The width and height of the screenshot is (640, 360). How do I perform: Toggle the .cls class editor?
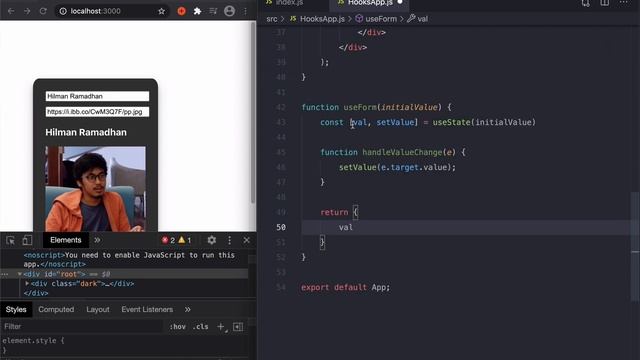point(200,327)
